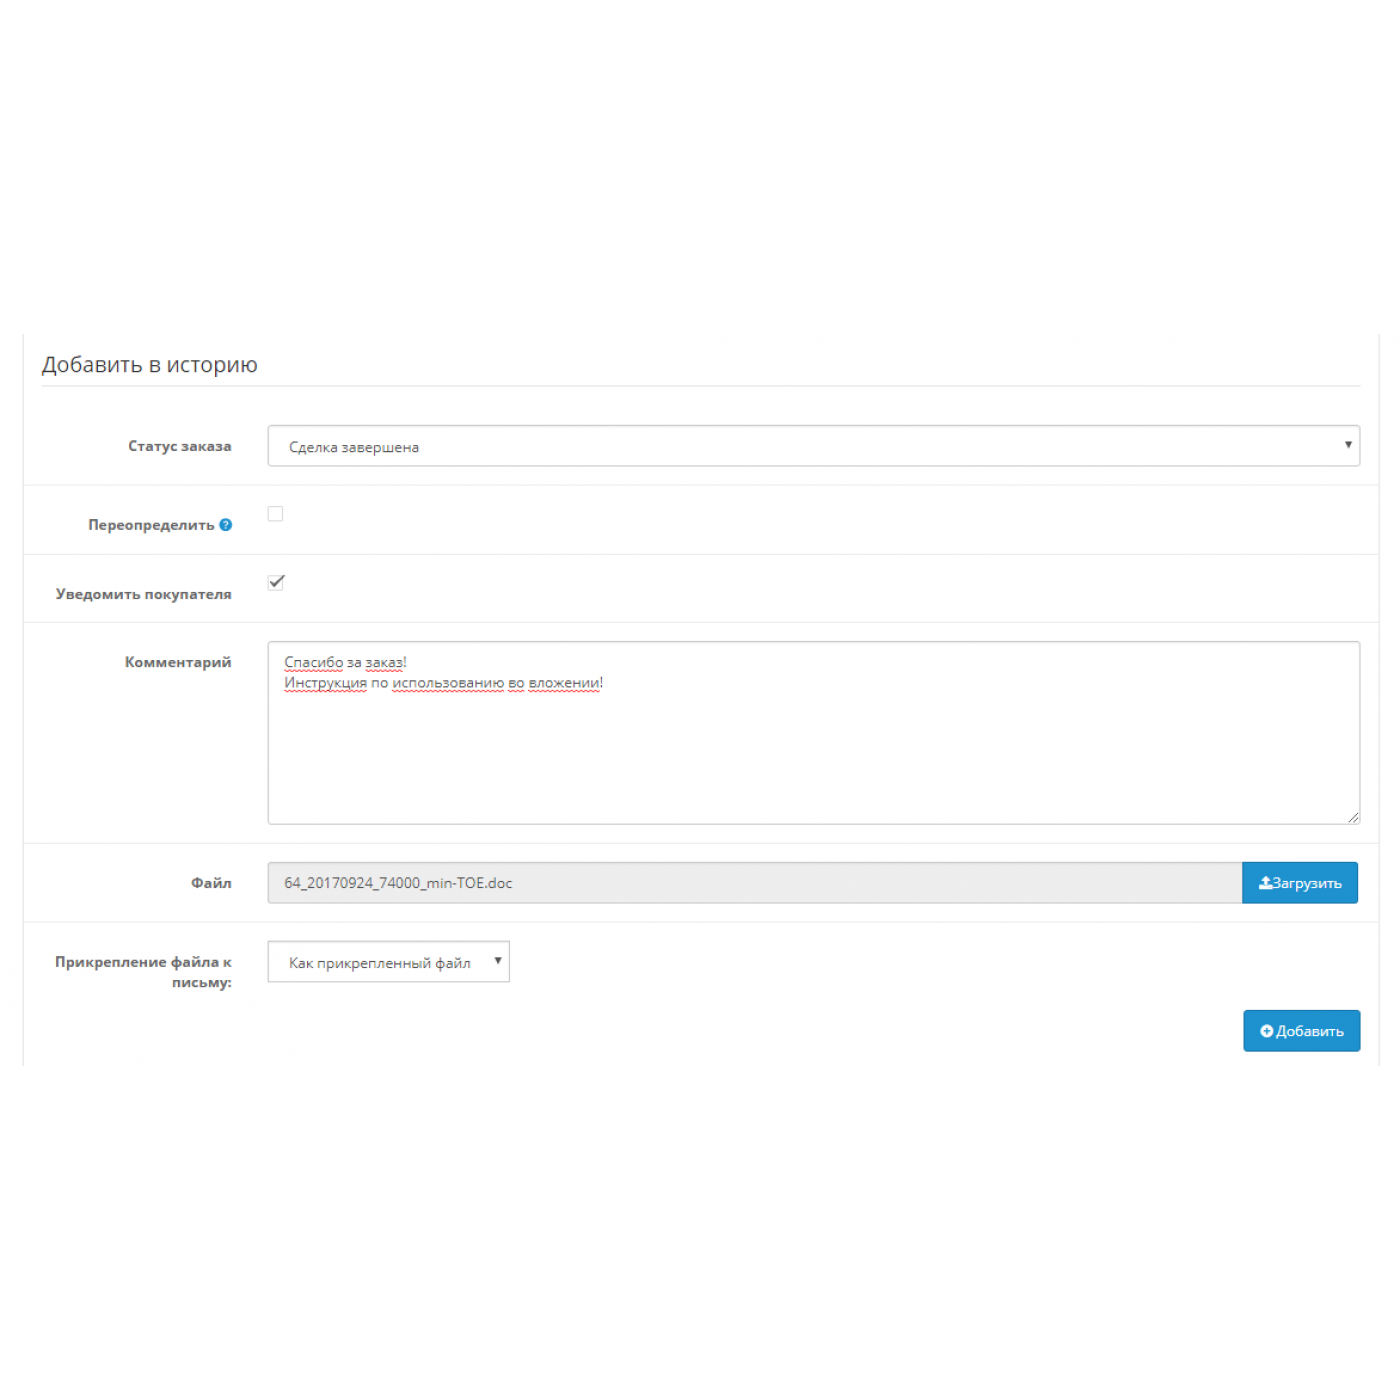1400x1400 pixels.
Task: Click the Статус заказа label
Action: point(180,446)
